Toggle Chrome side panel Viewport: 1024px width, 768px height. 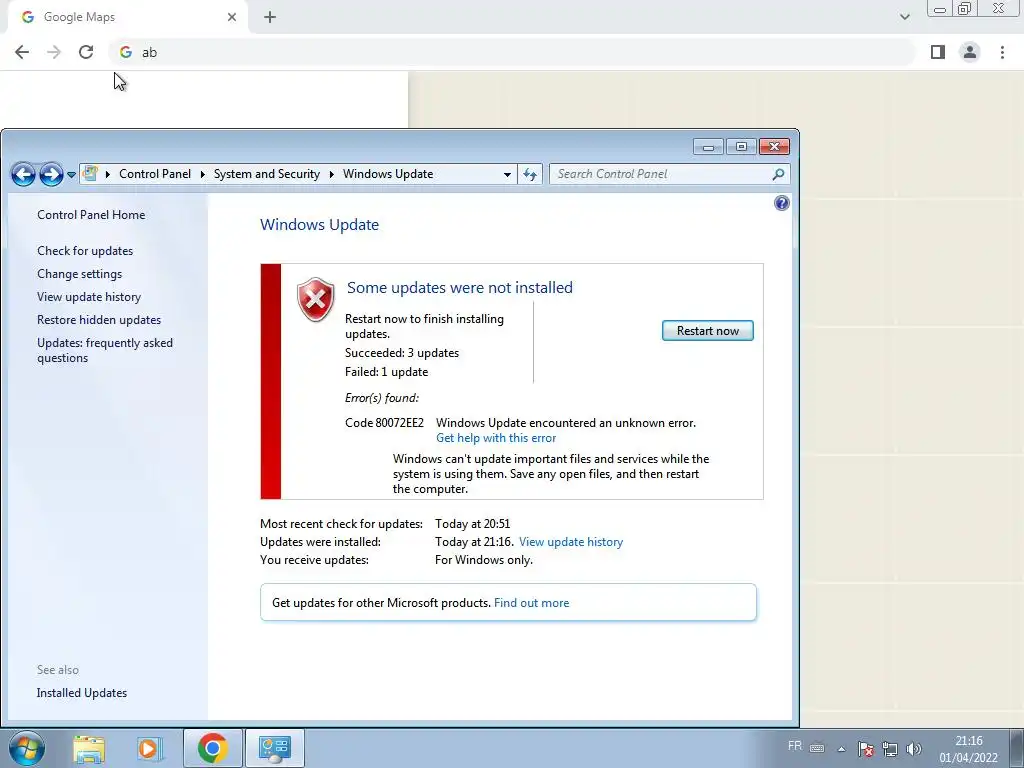938,52
